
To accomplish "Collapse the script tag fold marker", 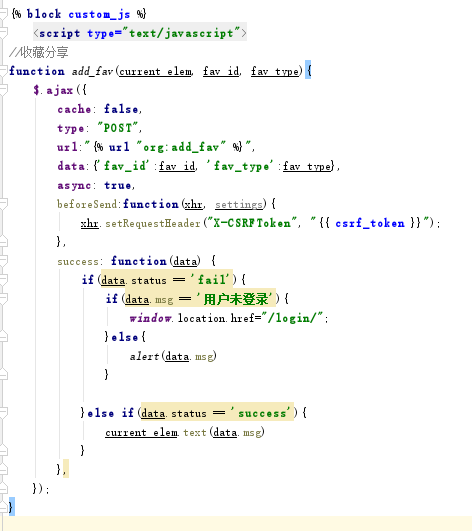I will pos(3,33).
